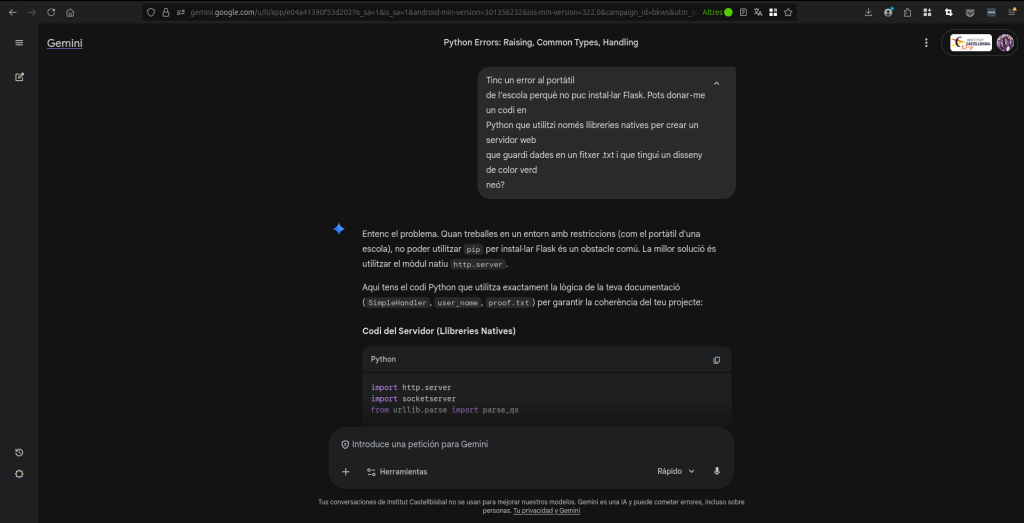Click the plus icon to add files
1024x523 pixels.
click(x=346, y=471)
